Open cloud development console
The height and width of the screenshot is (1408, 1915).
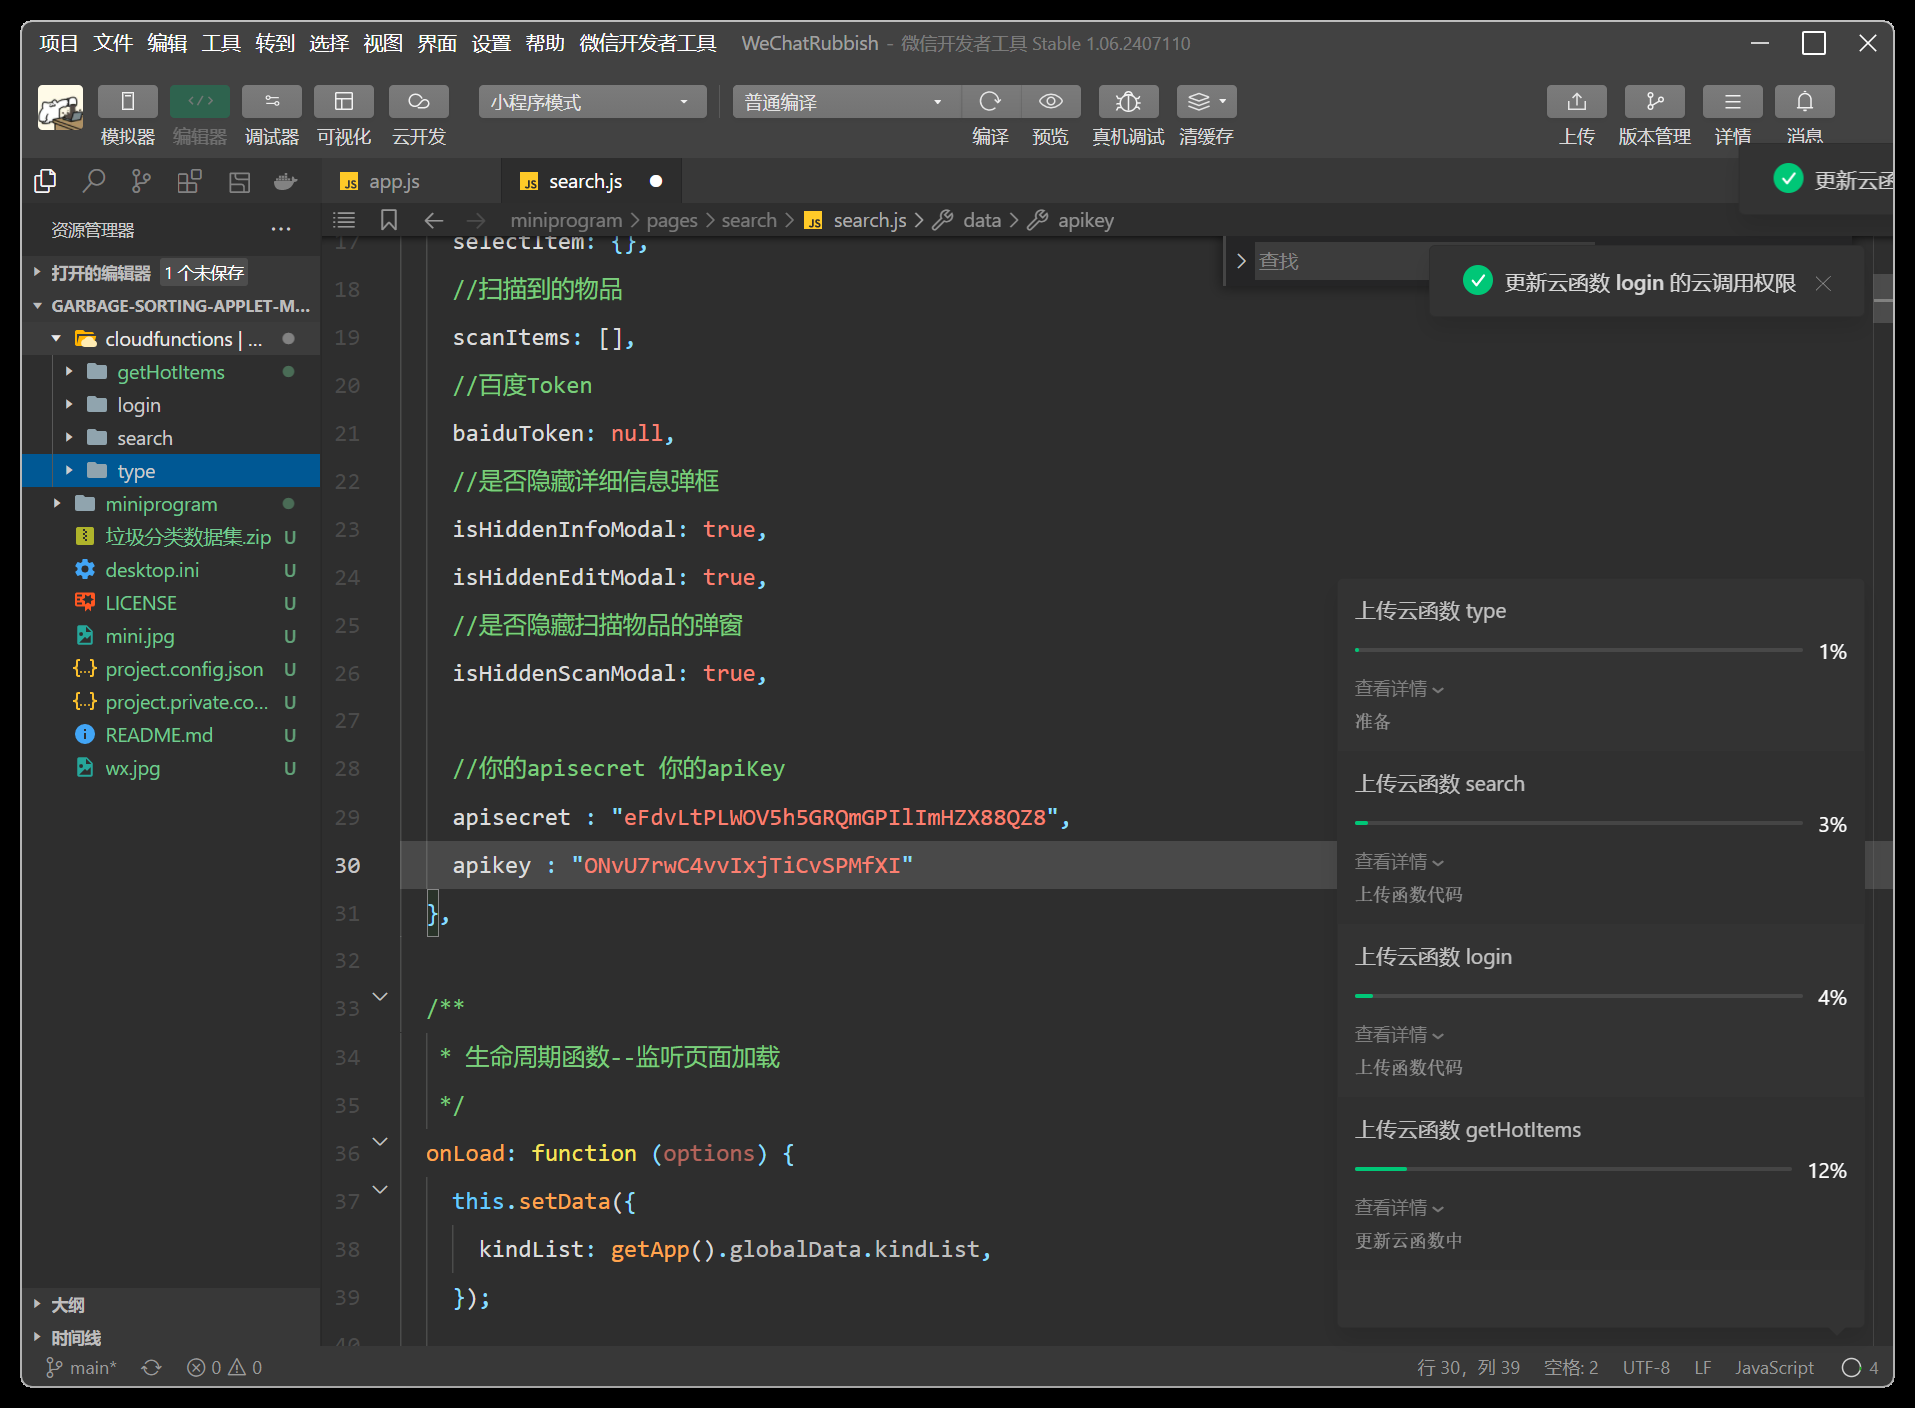pyautogui.click(x=419, y=102)
